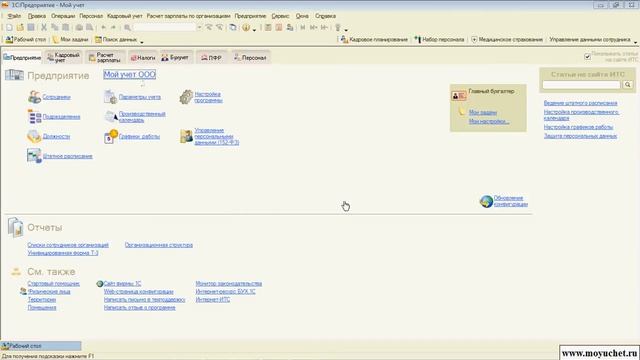
Task: Open the Файл menu
Action: (x=14, y=16)
